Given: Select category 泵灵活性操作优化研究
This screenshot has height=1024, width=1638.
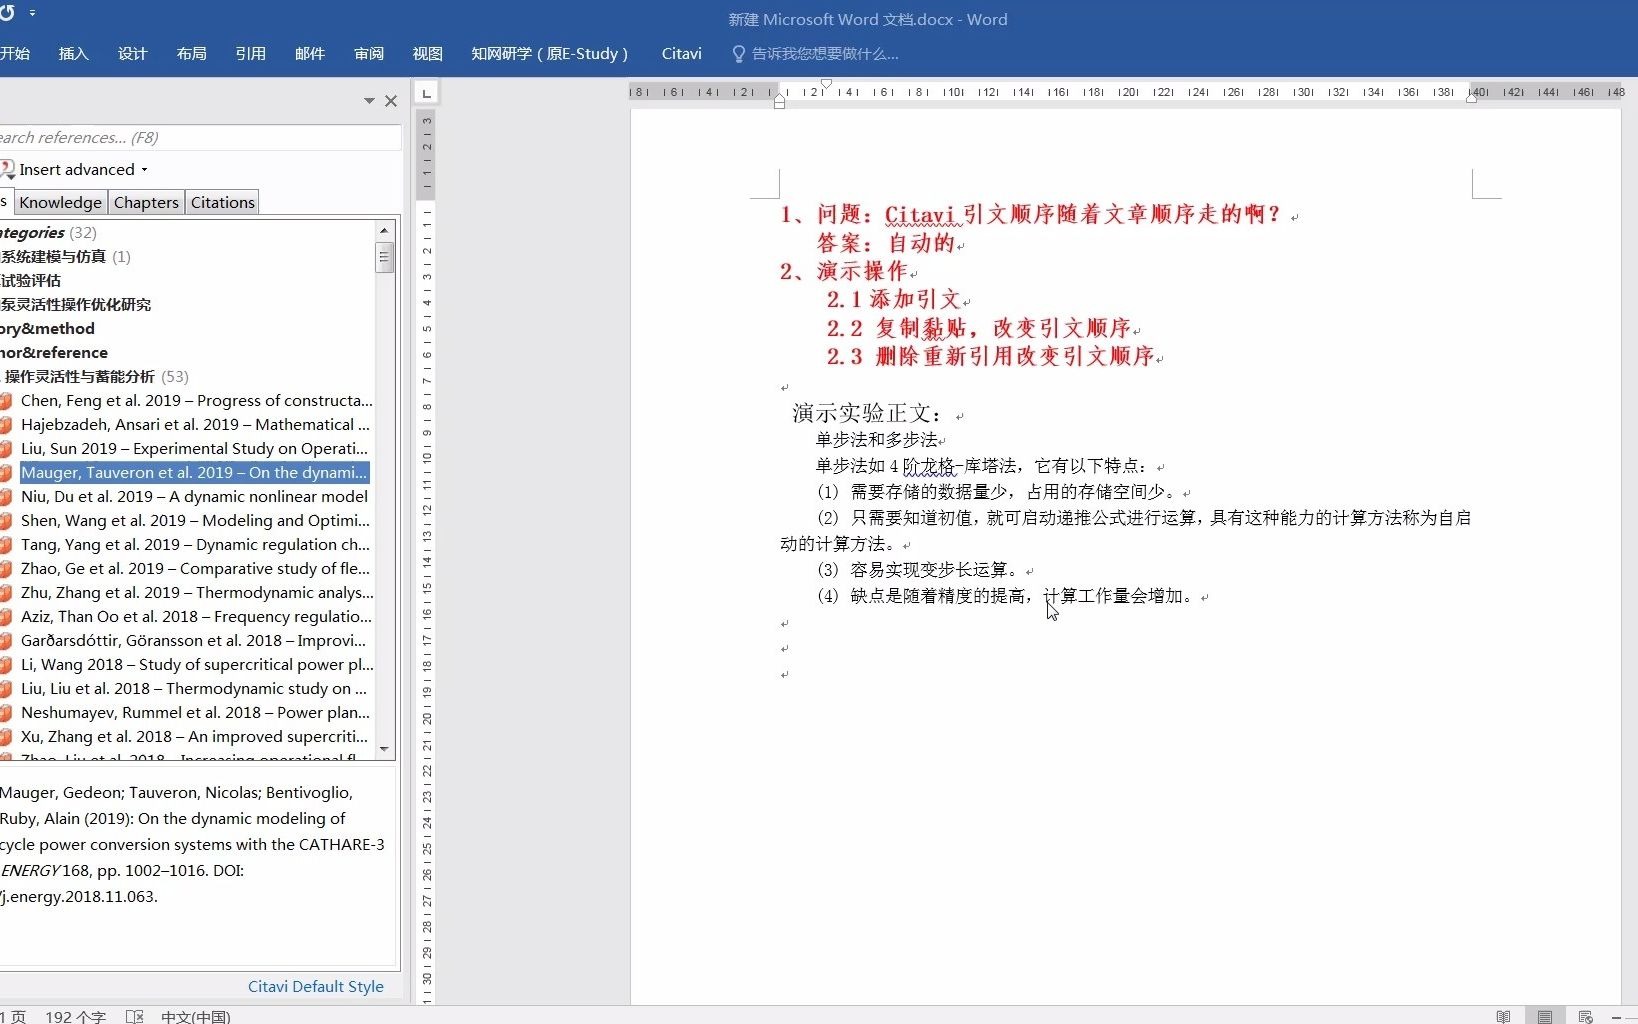Looking at the screenshot, I should (x=76, y=305).
